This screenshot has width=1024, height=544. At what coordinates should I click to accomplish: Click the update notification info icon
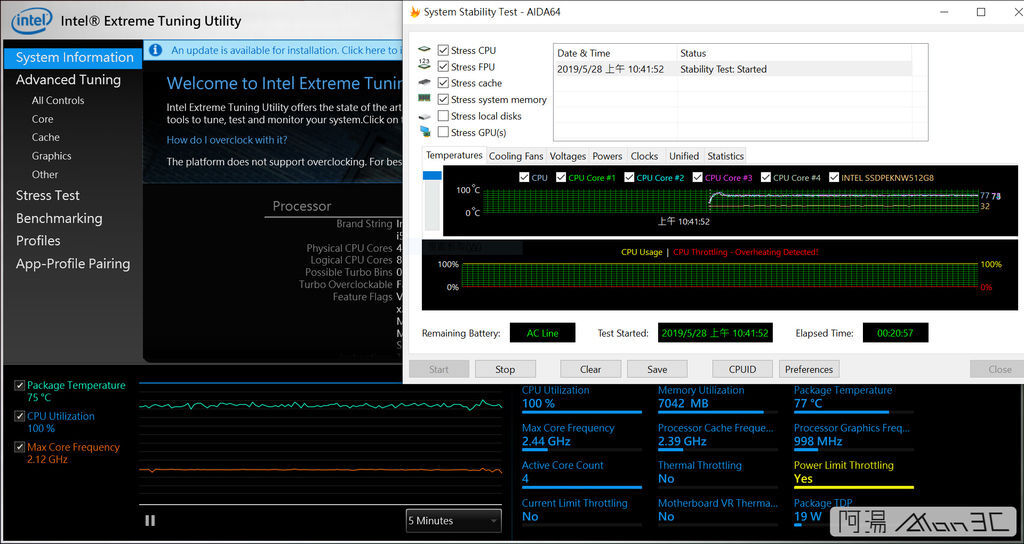[155, 50]
